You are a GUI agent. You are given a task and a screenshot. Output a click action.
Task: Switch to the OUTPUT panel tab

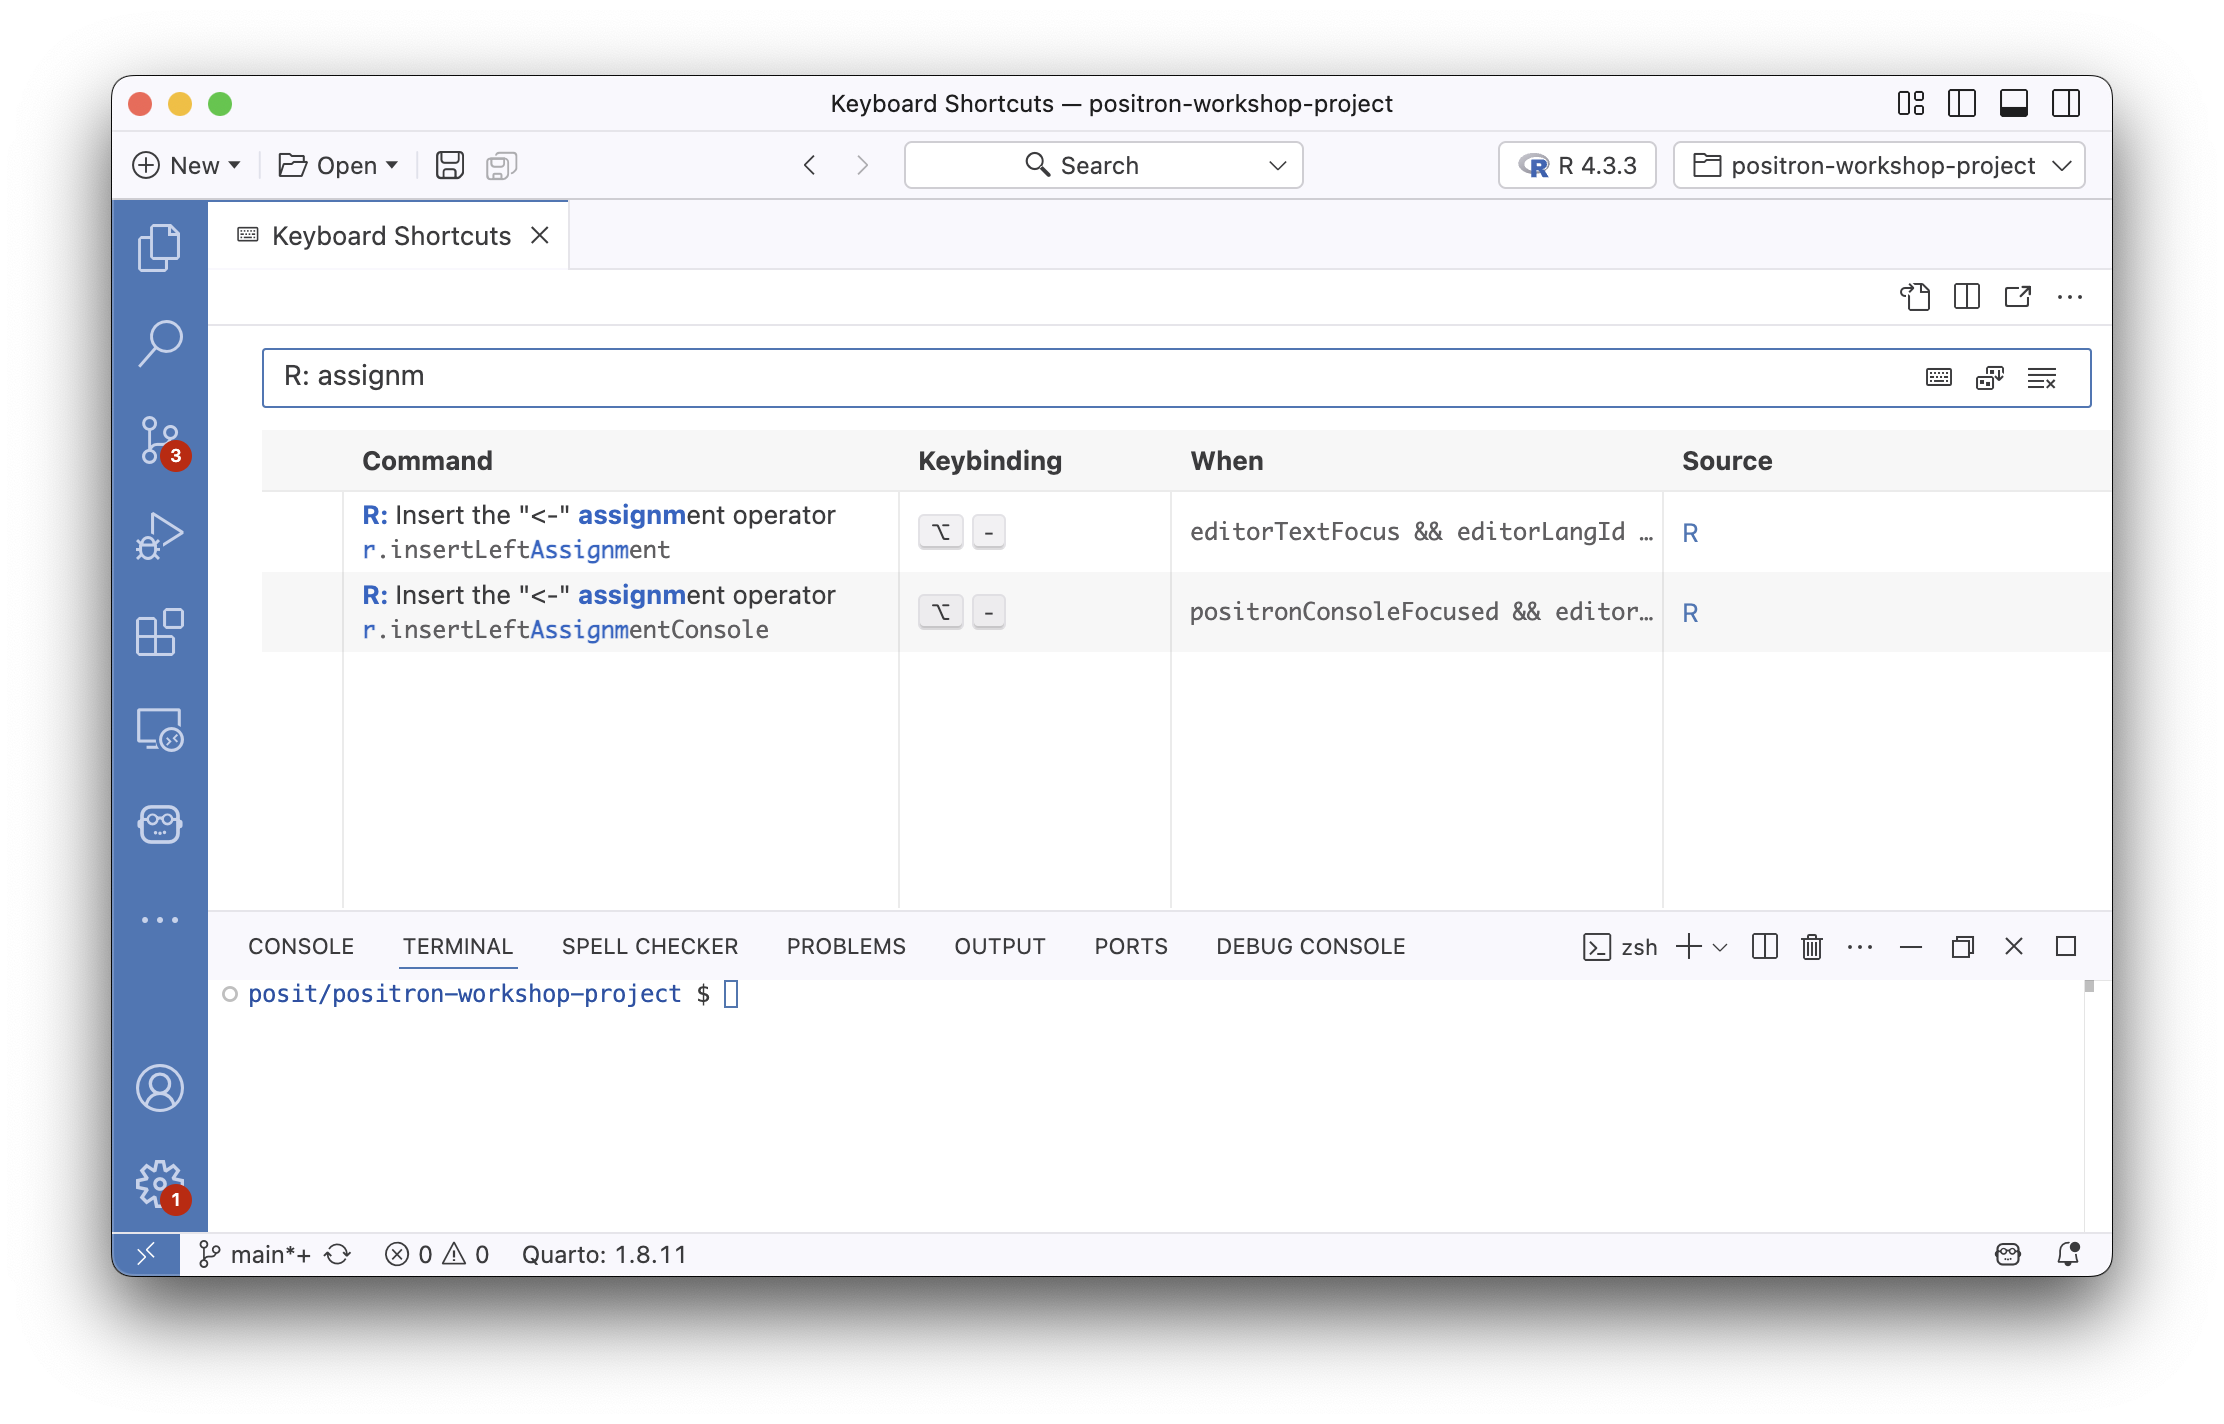[1000, 946]
